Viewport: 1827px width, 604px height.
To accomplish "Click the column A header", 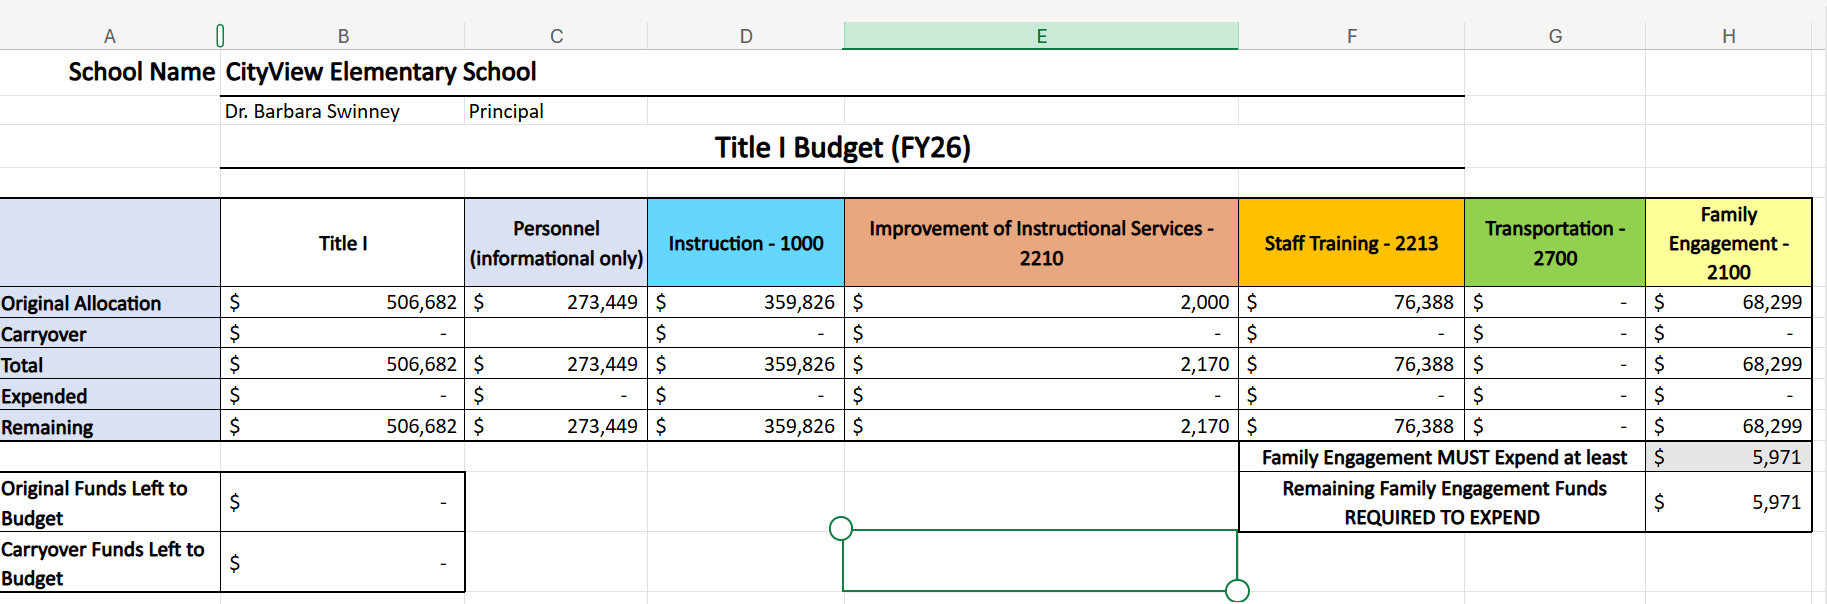I will 110,36.
